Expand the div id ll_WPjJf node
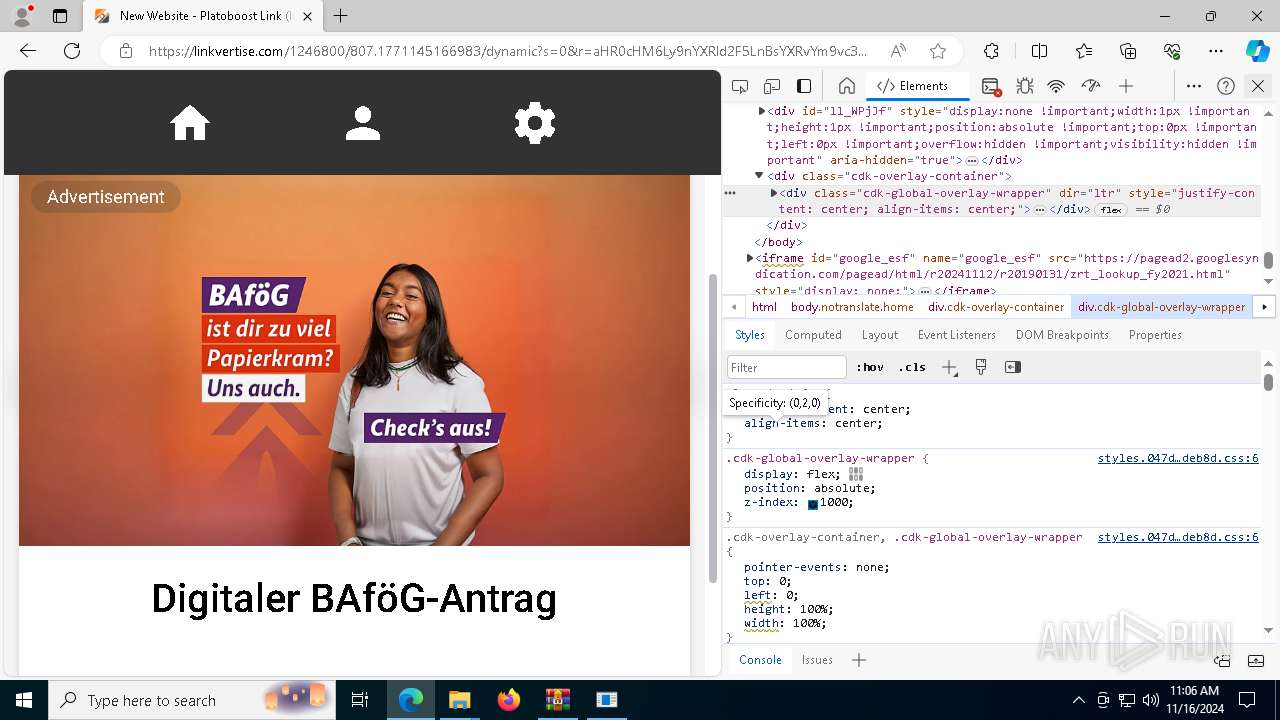The image size is (1280, 720). (762, 111)
